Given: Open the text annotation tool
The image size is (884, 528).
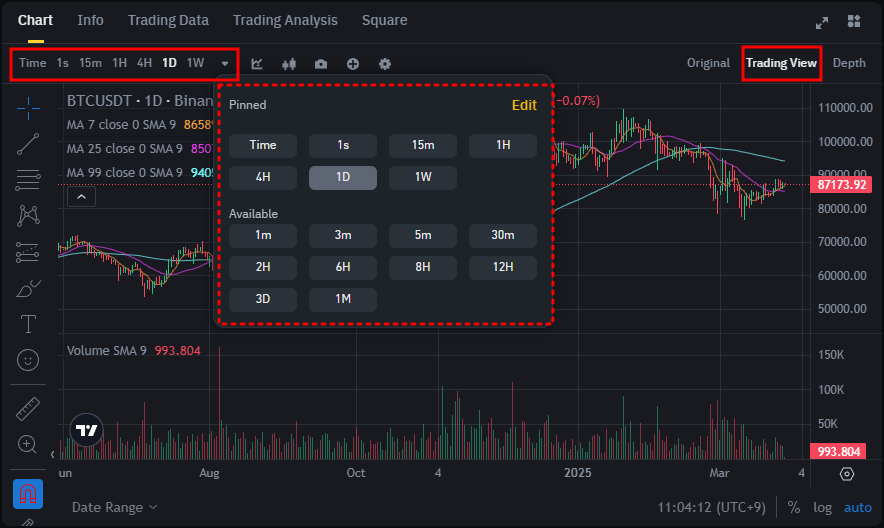Looking at the screenshot, I should click(28, 323).
